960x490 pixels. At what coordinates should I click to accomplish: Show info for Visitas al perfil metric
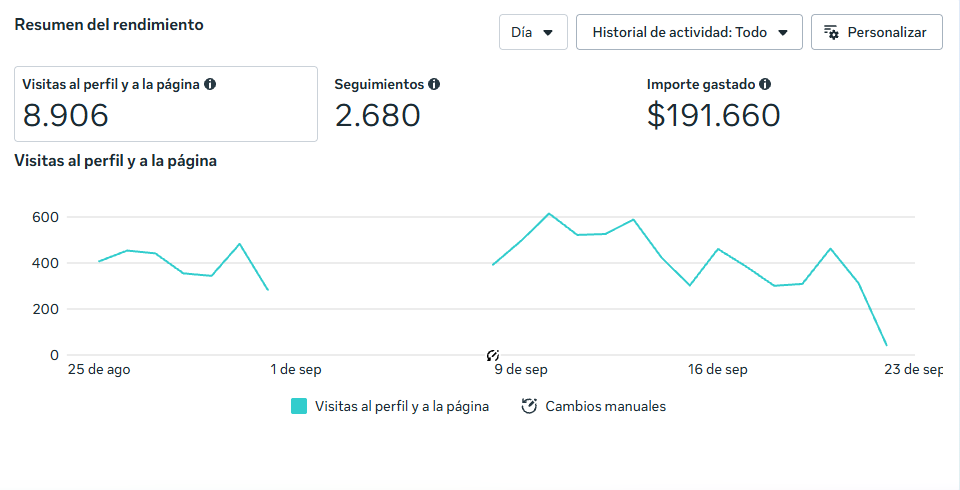click(210, 85)
